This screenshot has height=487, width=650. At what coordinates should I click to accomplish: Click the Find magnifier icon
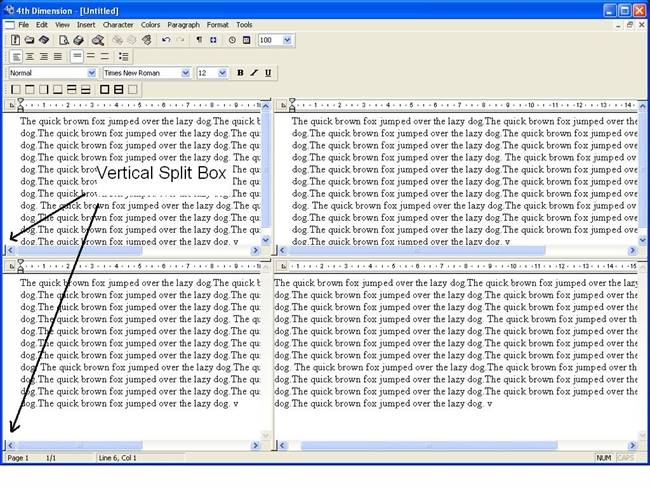coord(98,40)
